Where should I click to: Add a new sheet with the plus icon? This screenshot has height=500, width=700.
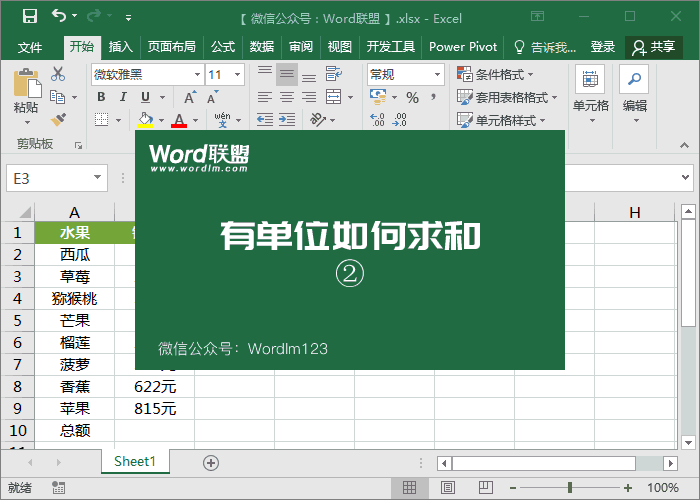pyautogui.click(x=211, y=463)
